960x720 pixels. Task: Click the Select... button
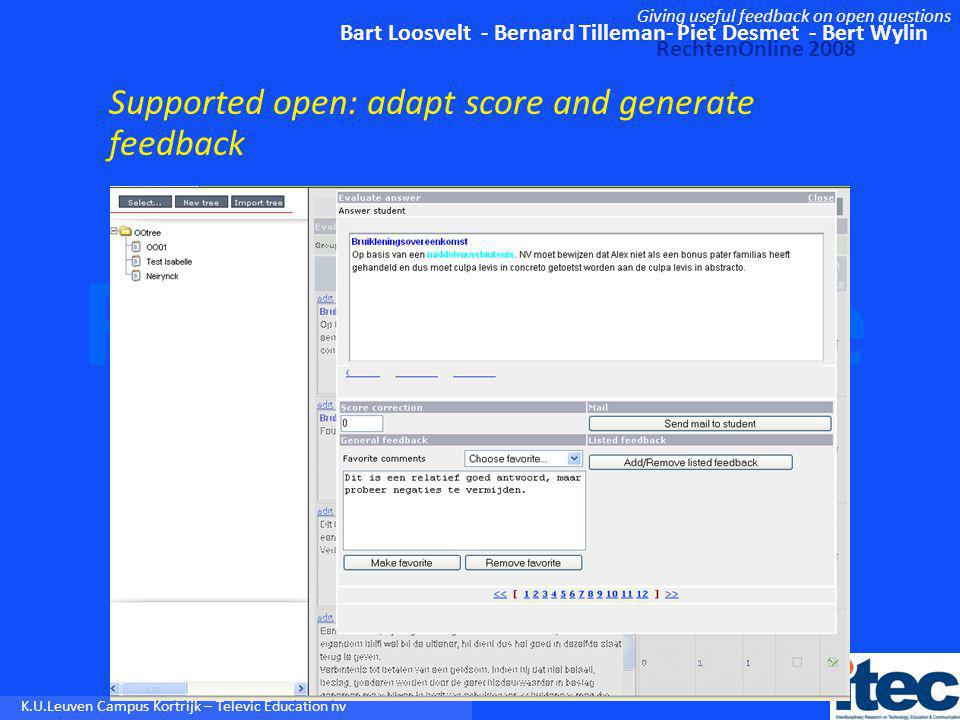[144, 203]
